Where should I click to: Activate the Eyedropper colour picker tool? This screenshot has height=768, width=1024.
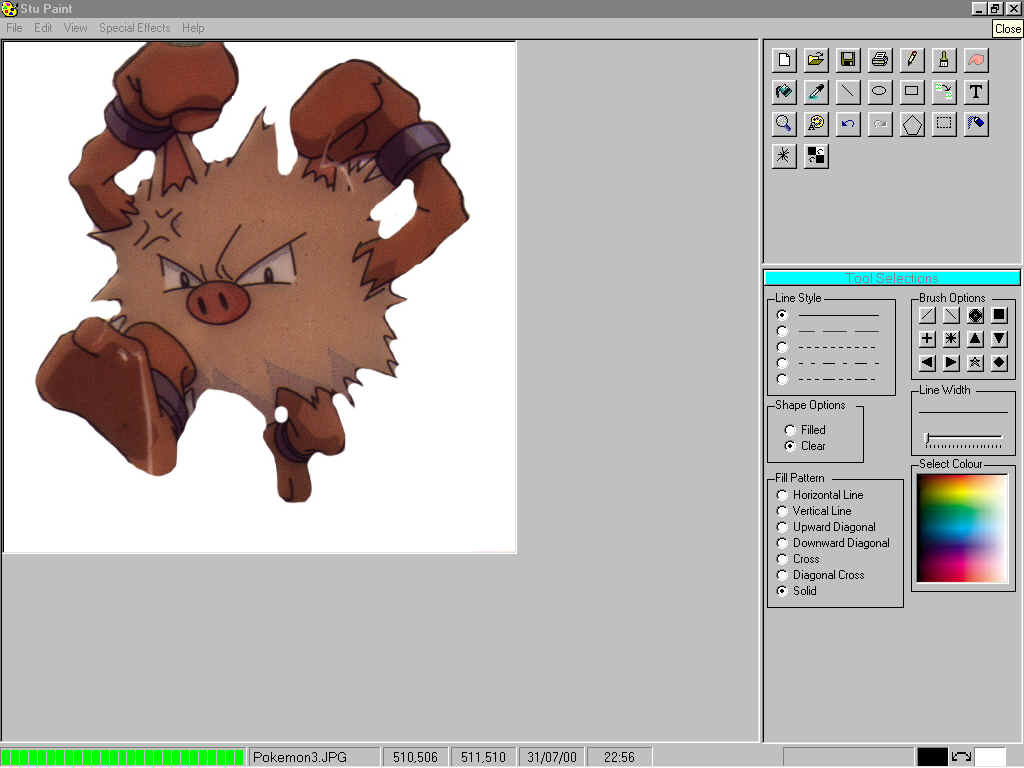click(x=816, y=92)
